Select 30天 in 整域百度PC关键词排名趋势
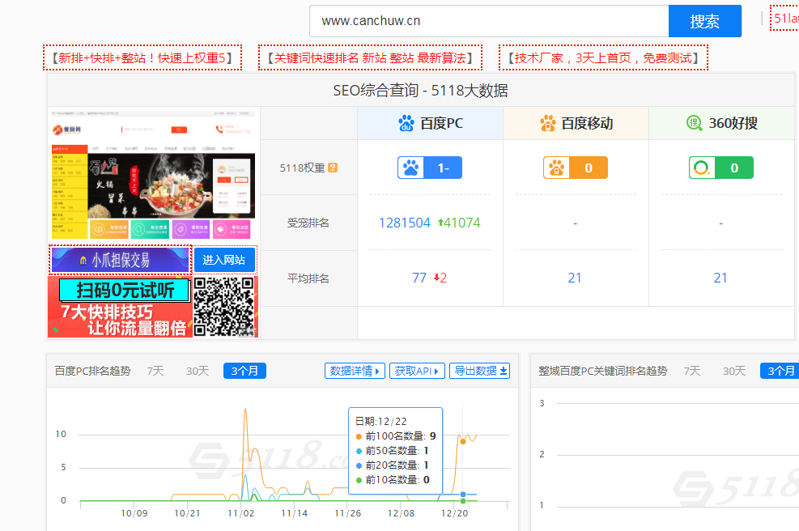Viewport: 799px width, 531px height. coord(734,371)
